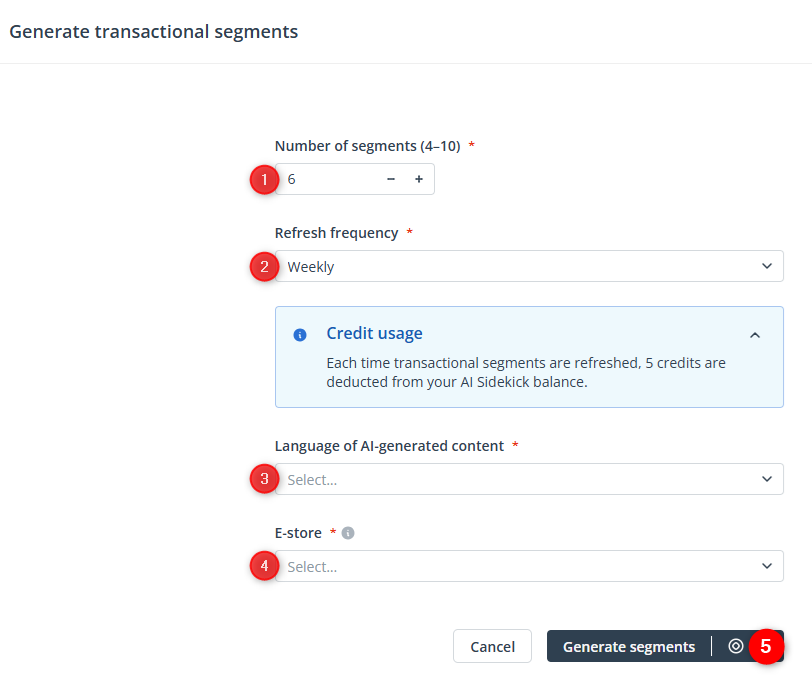The height and width of the screenshot is (699, 812).
Task: Click the 'Language of AI-generated content' label
Action: click(x=389, y=446)
